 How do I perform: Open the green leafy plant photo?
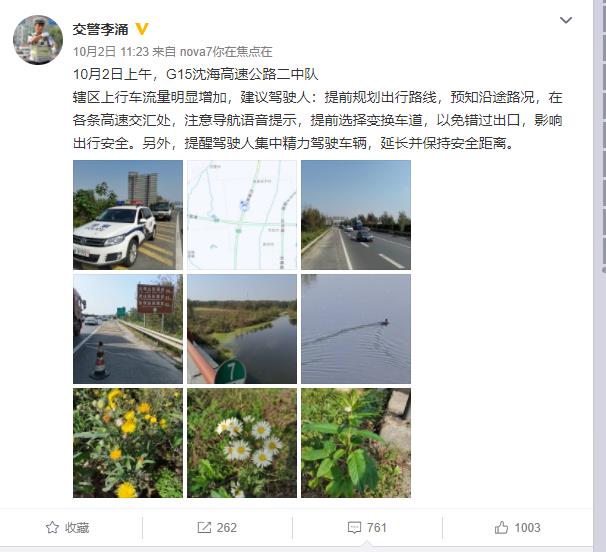tap(356, 443)
